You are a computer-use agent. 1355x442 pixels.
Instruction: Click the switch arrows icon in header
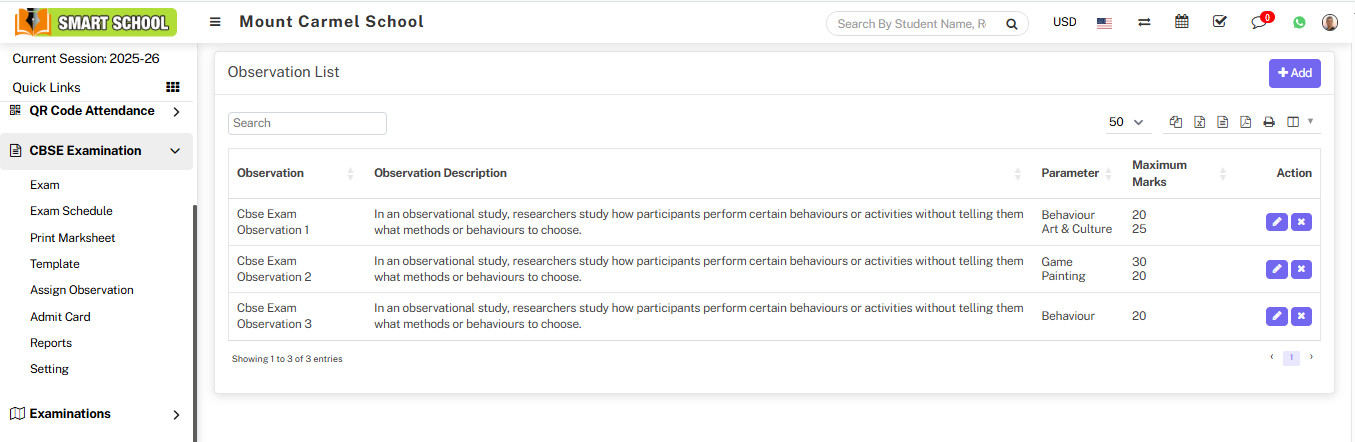tap(1144, 22)
